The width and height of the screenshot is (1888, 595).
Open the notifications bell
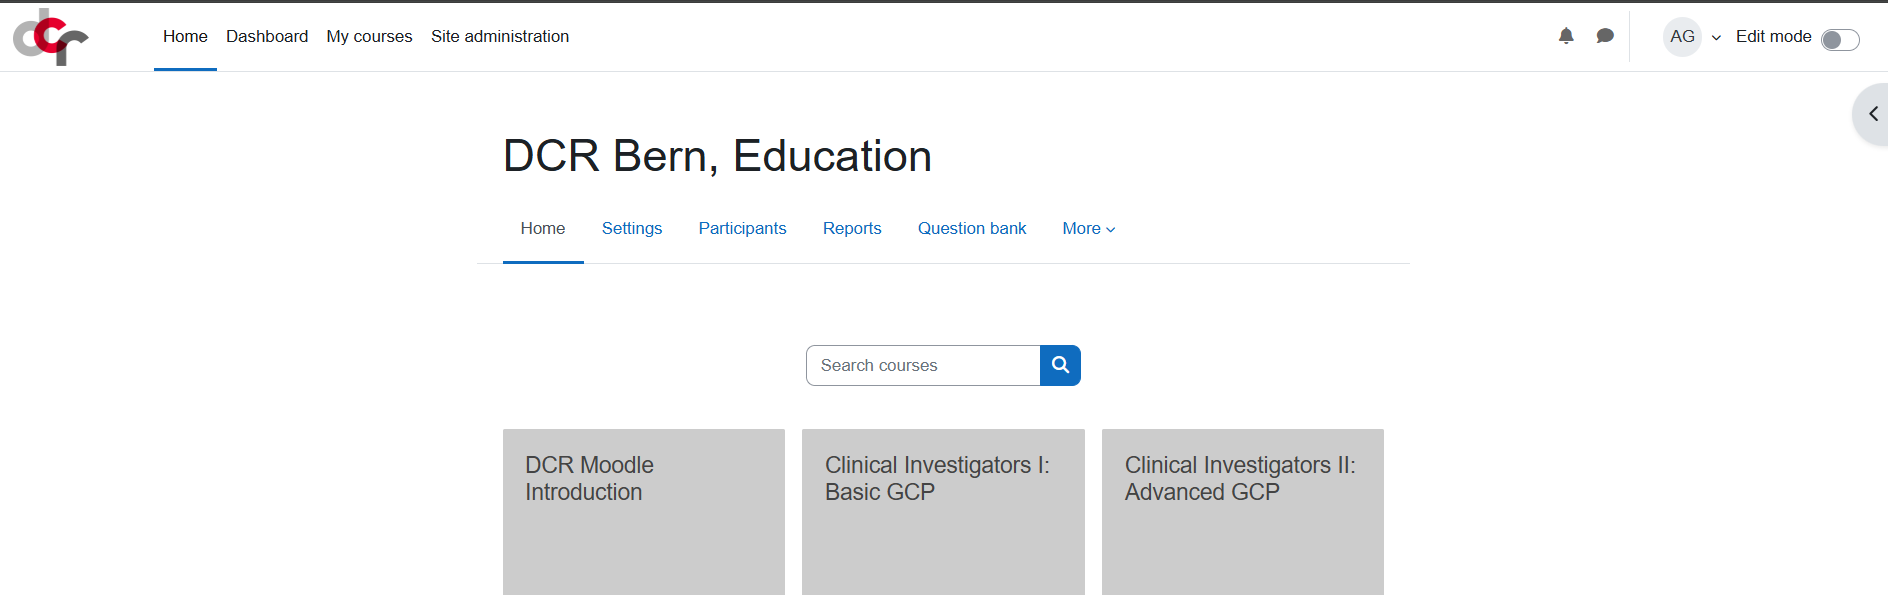(1566, 36)
